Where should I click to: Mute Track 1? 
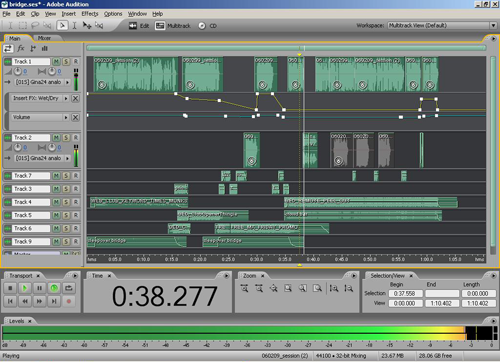[56, 61]
